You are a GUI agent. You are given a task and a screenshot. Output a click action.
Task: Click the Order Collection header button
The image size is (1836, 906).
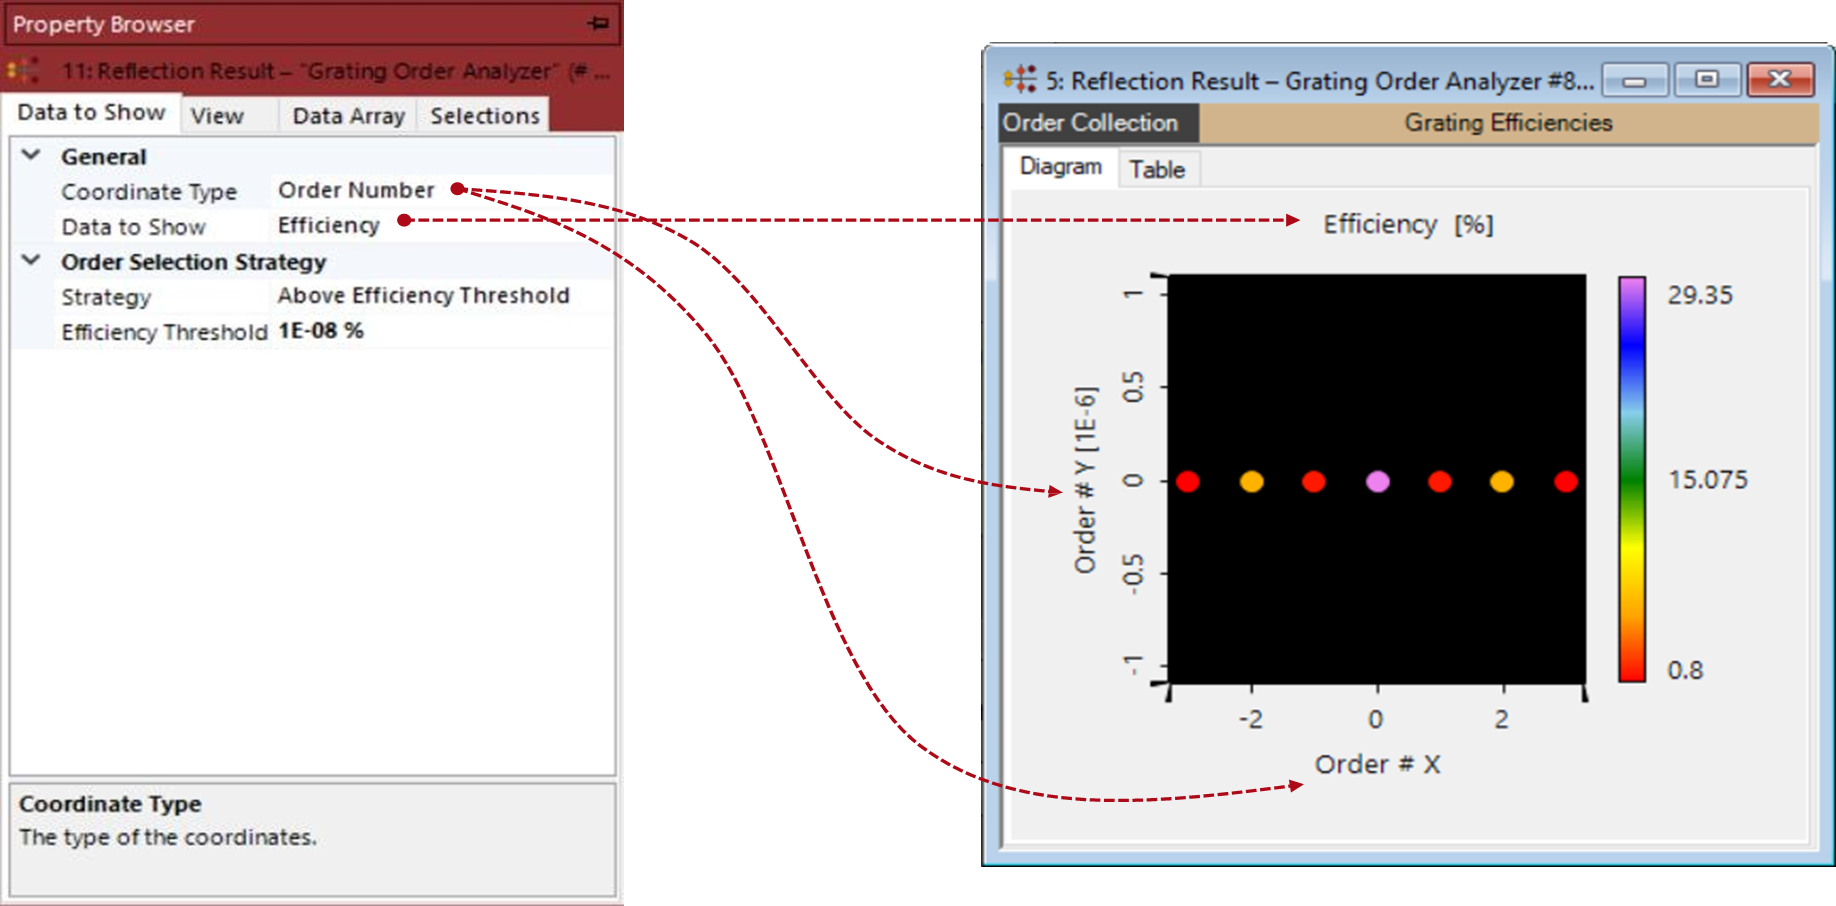tap(1090, 123)
